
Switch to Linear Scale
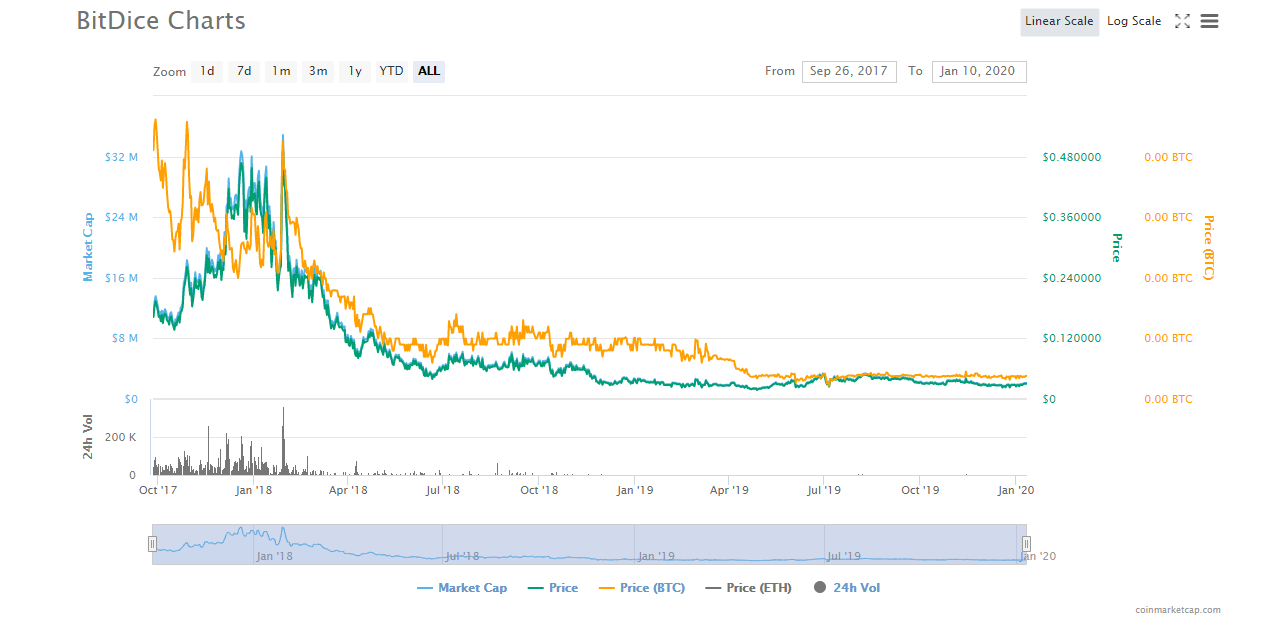click(x=1059, y=21)
